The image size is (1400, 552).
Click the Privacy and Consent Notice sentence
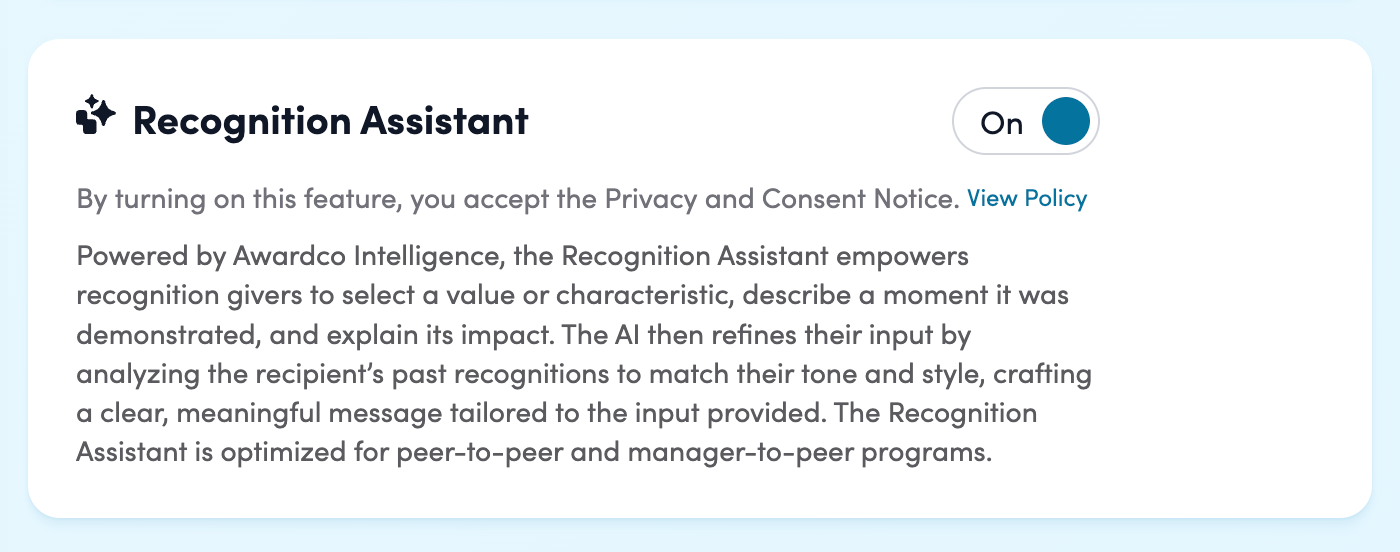(x=517, y=199)
